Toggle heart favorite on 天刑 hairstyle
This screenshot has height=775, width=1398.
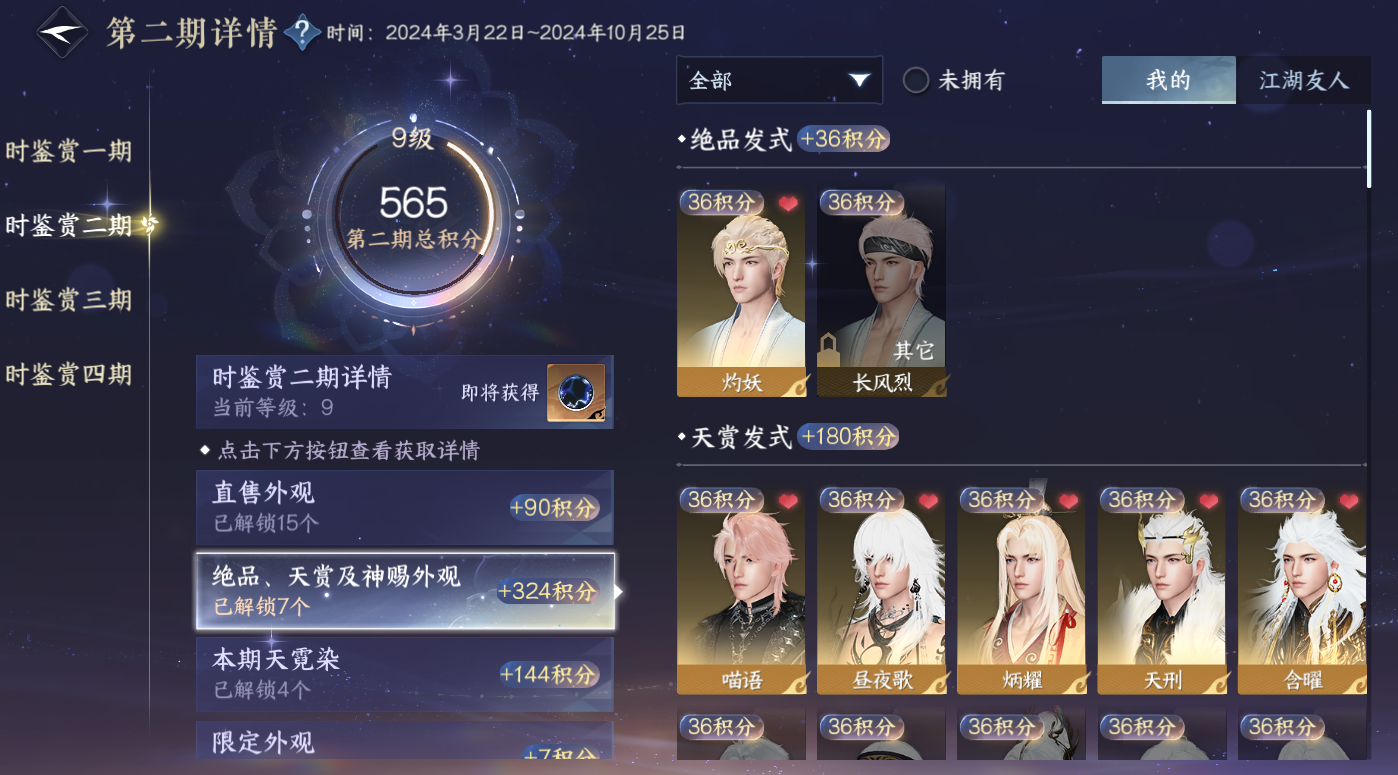1208,501
